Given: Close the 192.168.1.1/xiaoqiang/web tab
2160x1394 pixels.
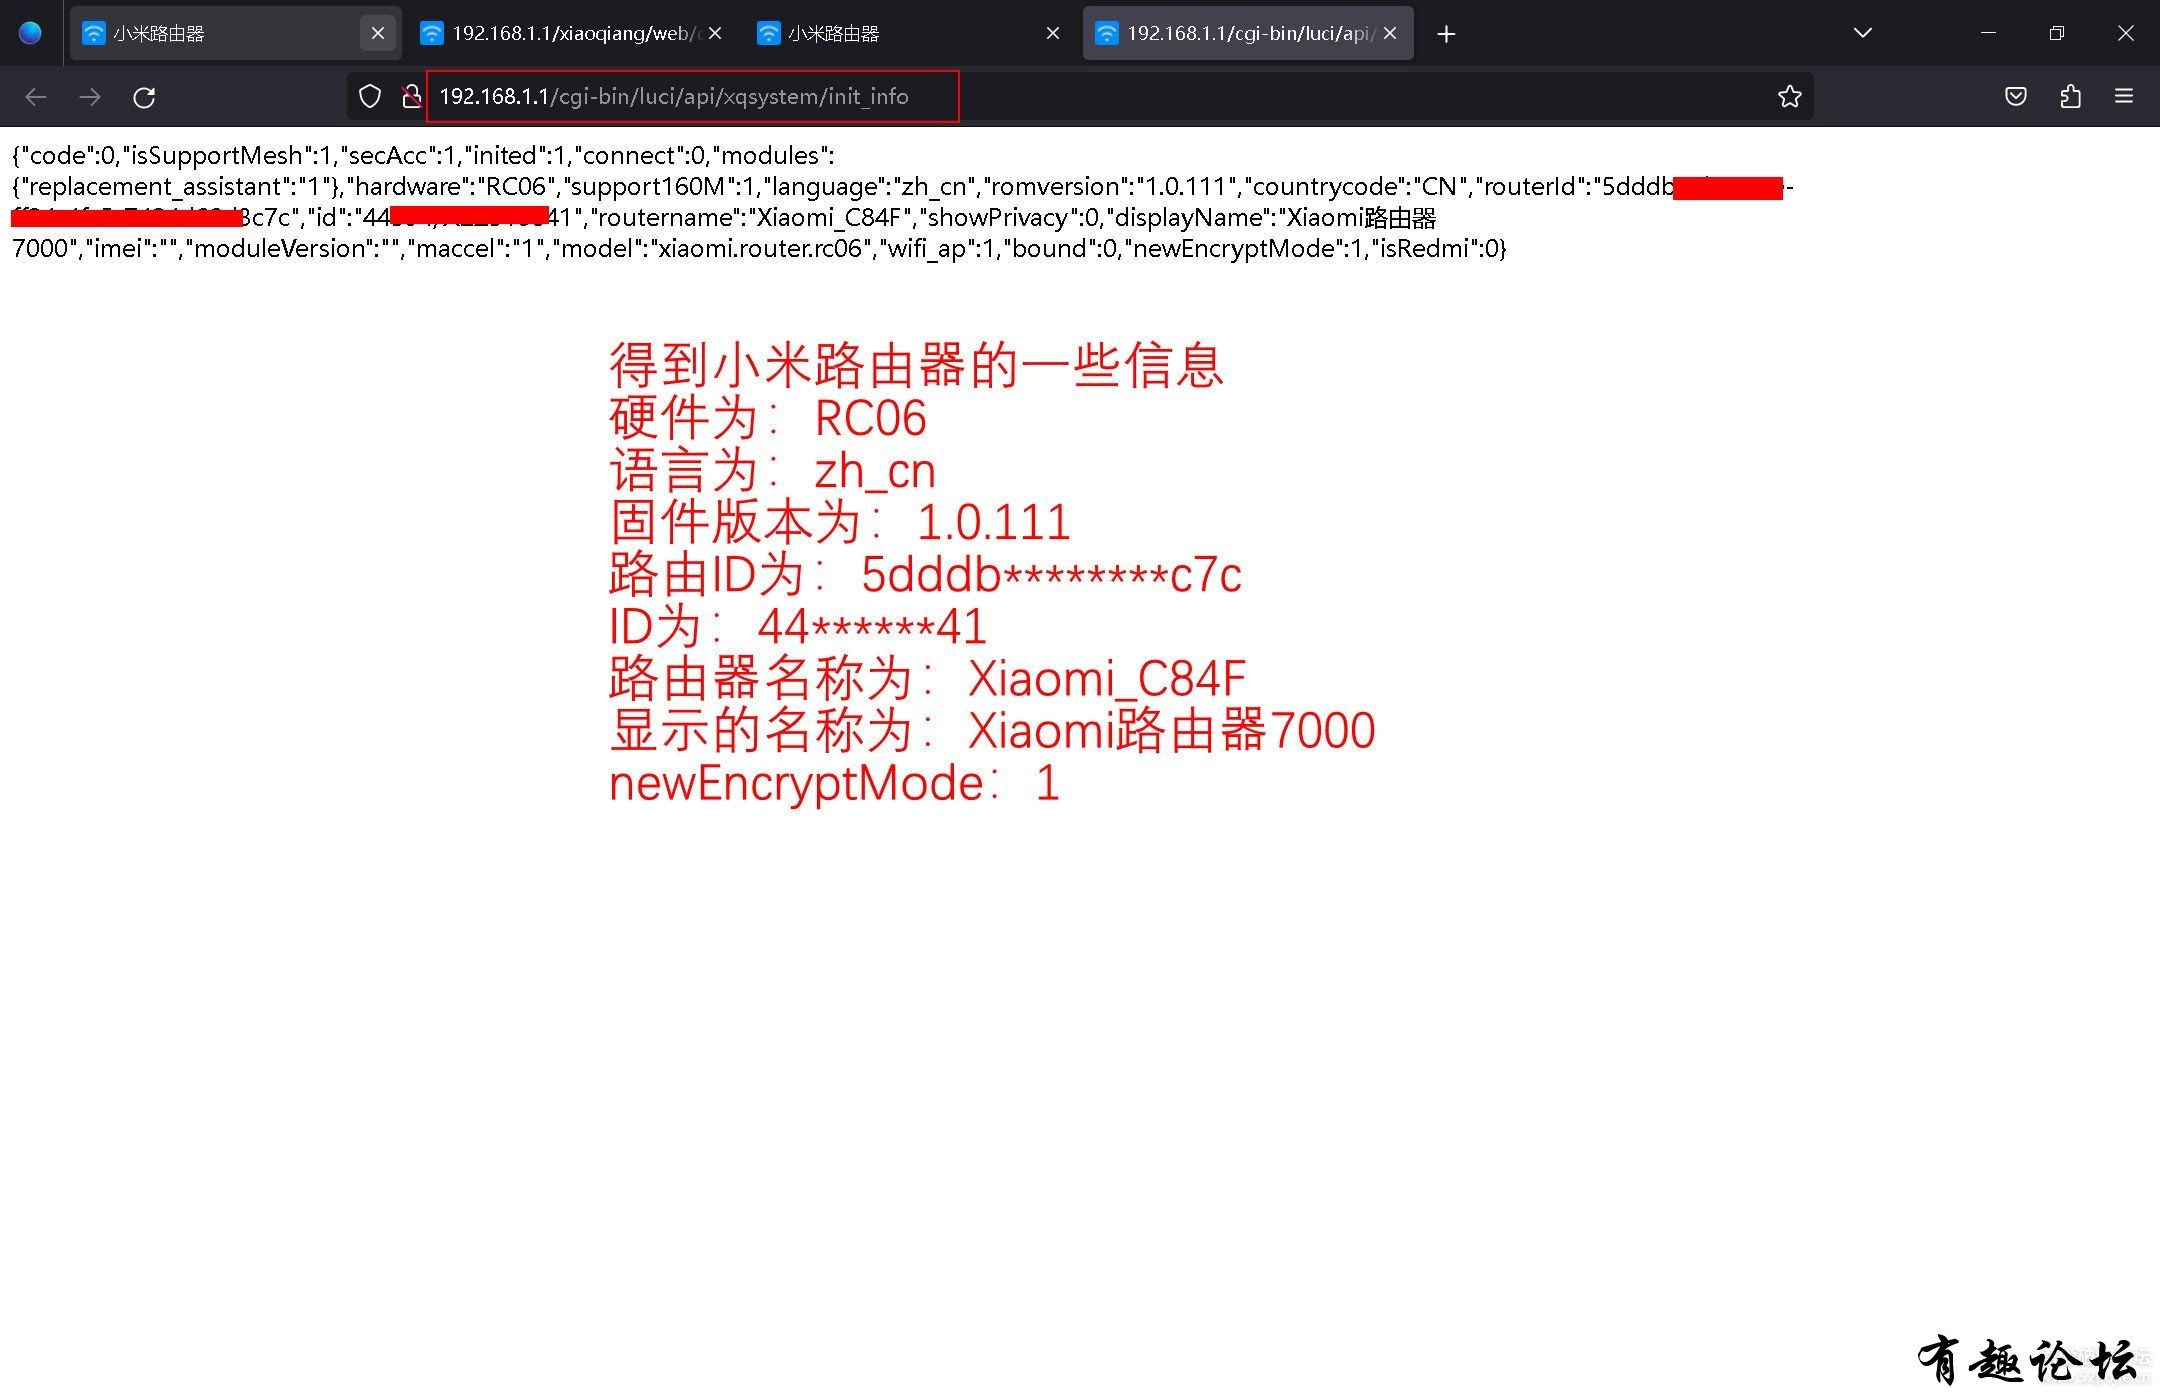Looking at the screenshot, I should pos(715,33).
